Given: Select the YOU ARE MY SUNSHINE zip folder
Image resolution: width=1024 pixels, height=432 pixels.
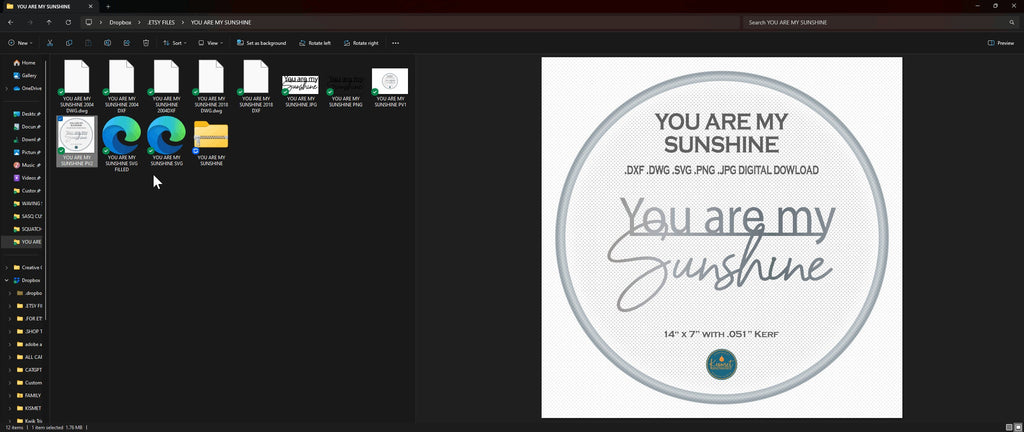Looking at the screenshot, I should (x=211, y=142).
